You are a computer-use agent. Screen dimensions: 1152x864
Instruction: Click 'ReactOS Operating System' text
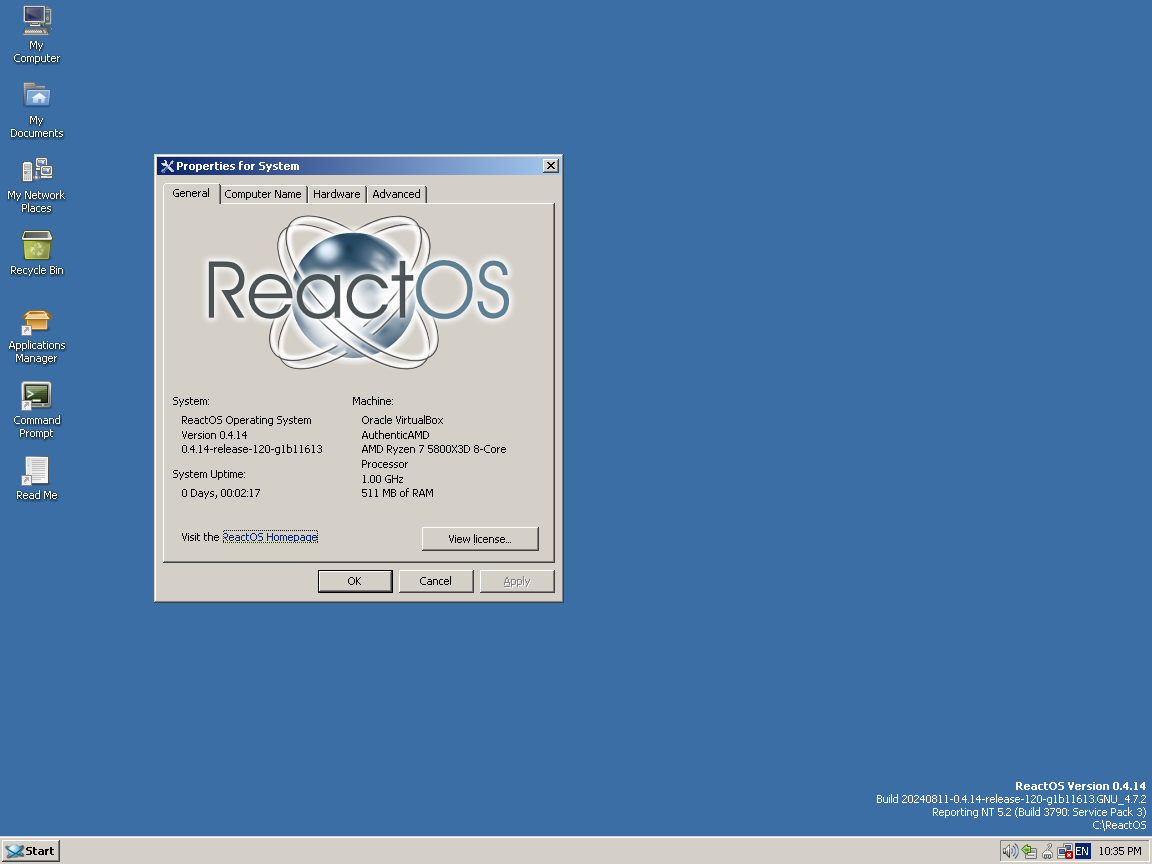point(246,420)
